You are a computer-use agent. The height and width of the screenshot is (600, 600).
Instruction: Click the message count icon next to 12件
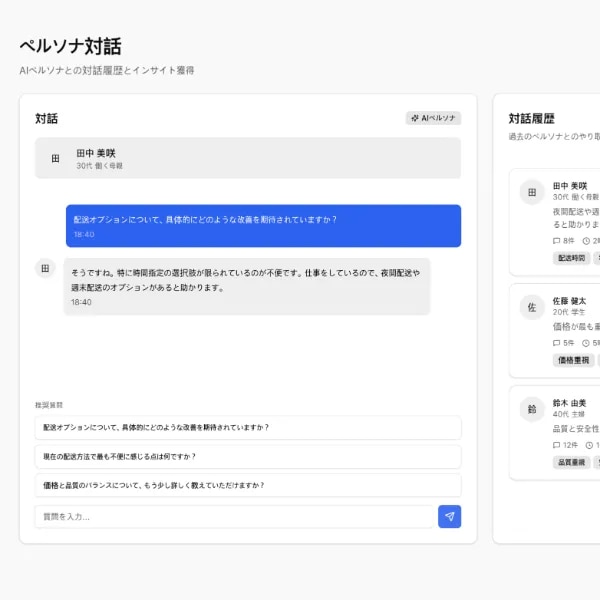click(x=556, y=445)
